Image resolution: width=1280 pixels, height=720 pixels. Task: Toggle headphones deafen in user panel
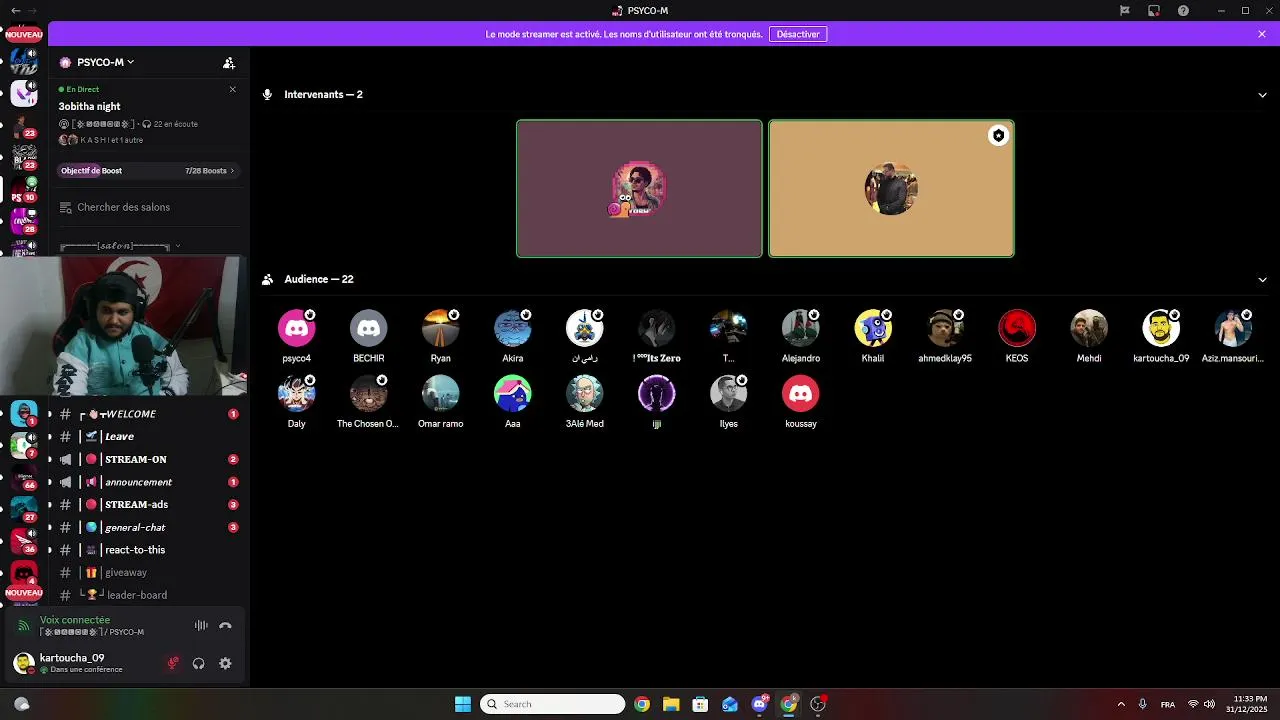tap(199, 663)
